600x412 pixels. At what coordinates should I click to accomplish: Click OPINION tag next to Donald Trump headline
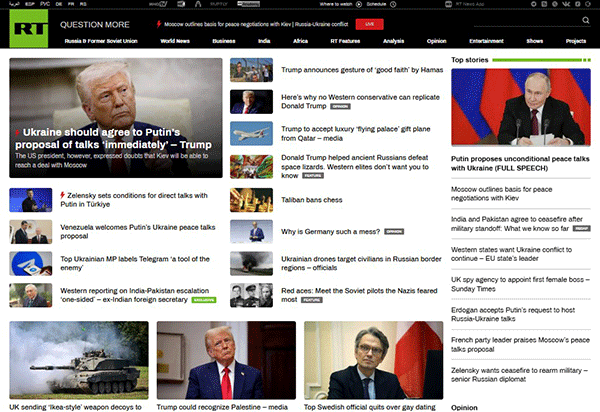340,106
